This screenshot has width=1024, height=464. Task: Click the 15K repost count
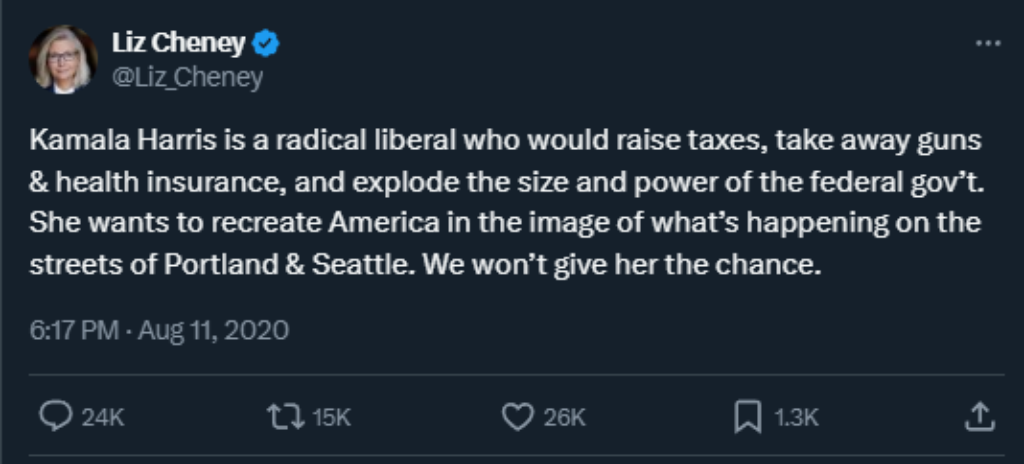pyautogui.click(x=332, y=418)
